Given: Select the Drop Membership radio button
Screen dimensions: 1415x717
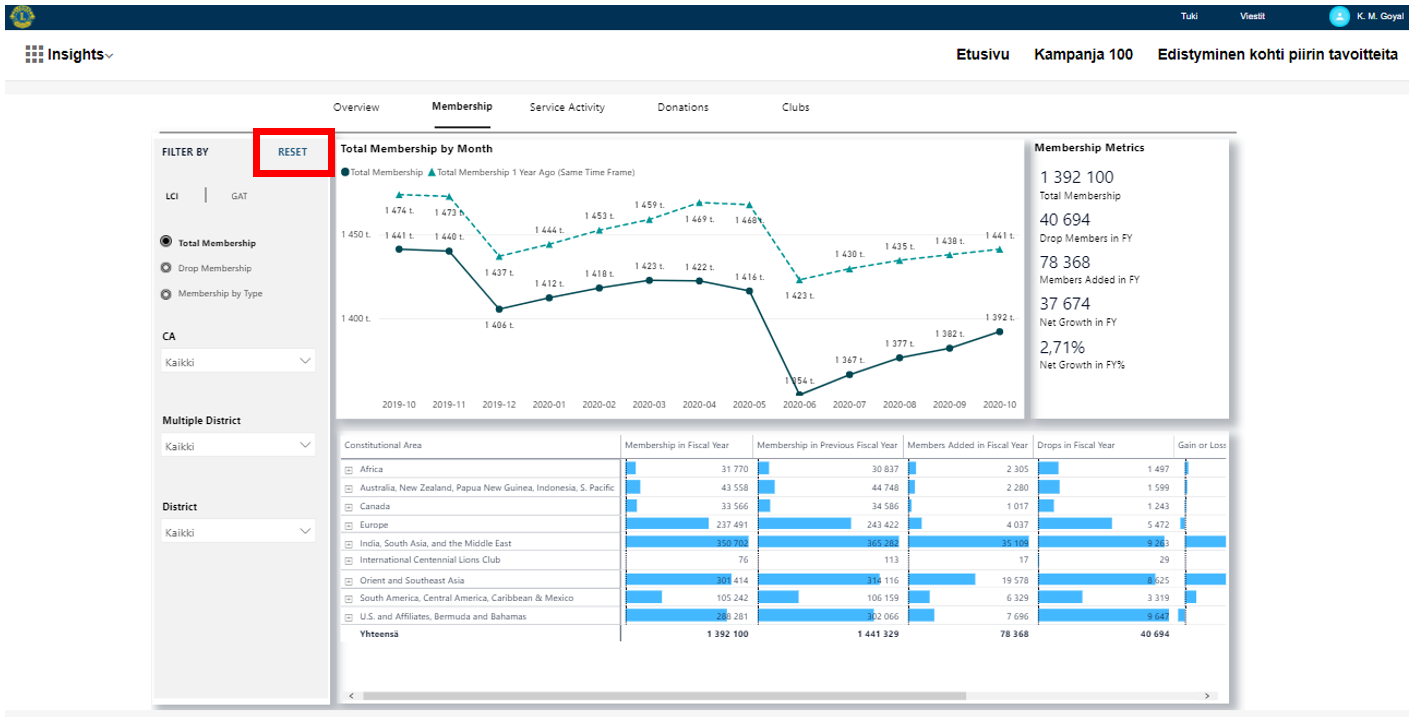Looking at the screenshot, I should [166, 268].
